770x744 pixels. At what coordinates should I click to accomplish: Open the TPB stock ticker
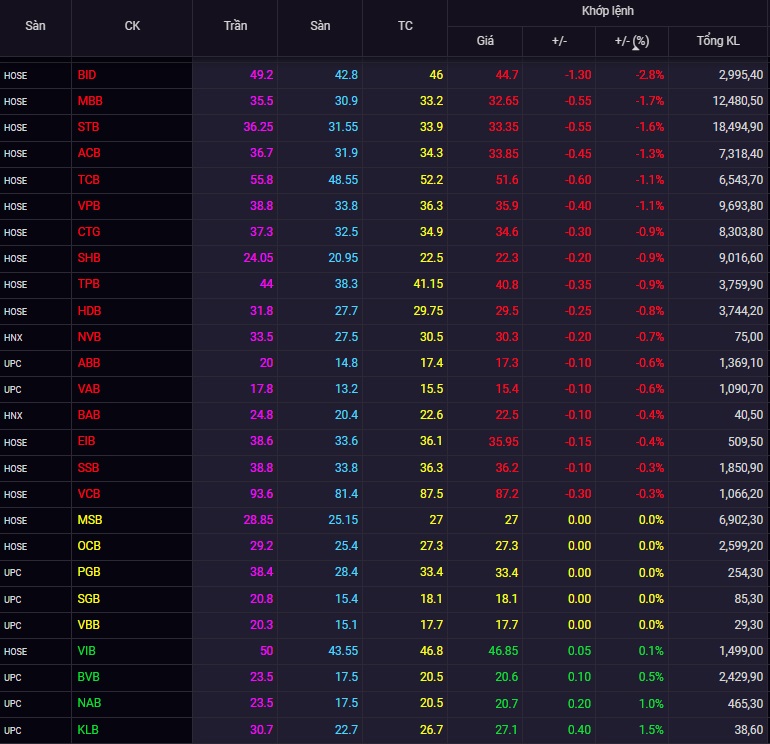[x=89, y=284]
